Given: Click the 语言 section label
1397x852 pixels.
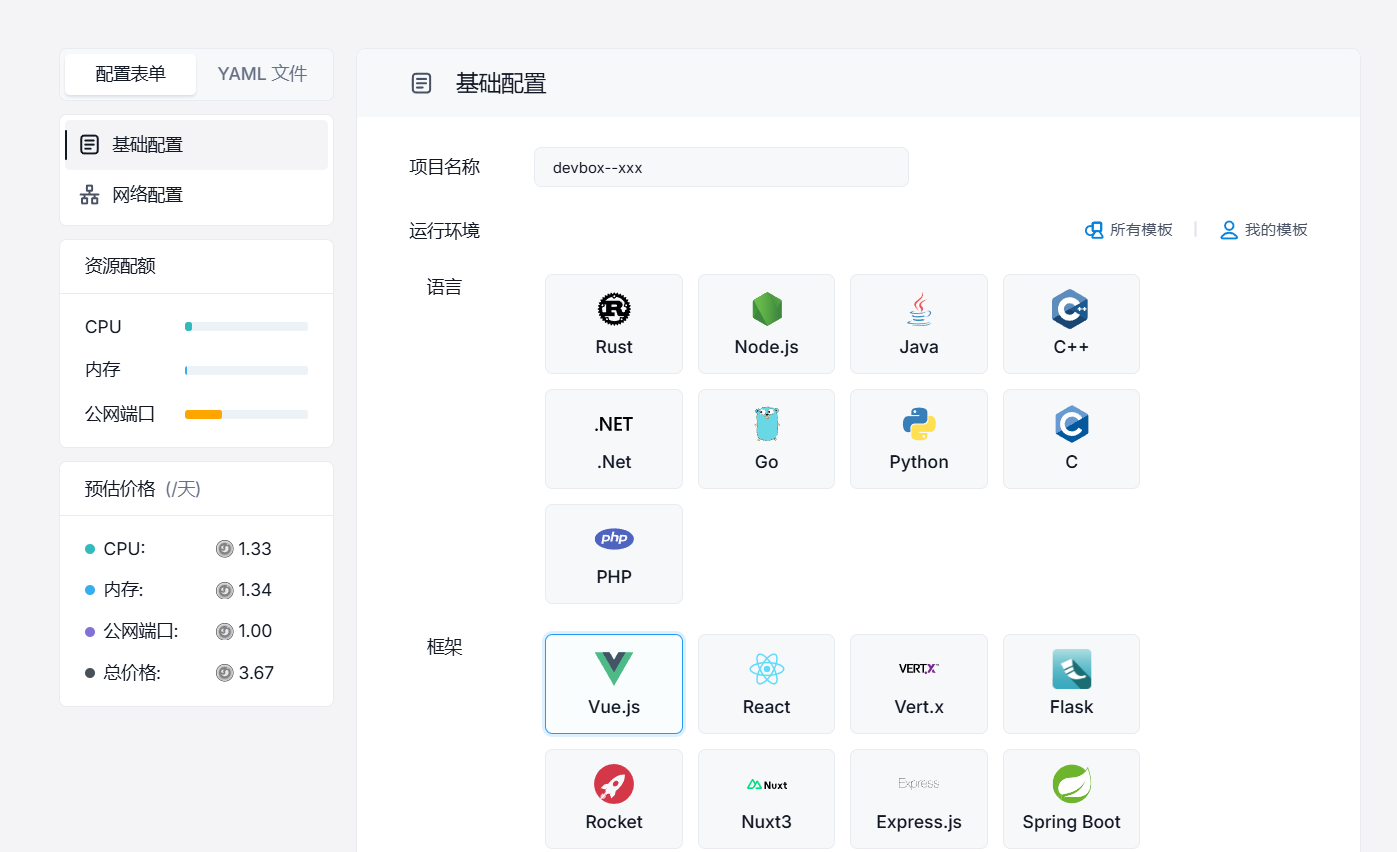Looking at the screenshot, I should pyautogui.click(x=445, y=287).
